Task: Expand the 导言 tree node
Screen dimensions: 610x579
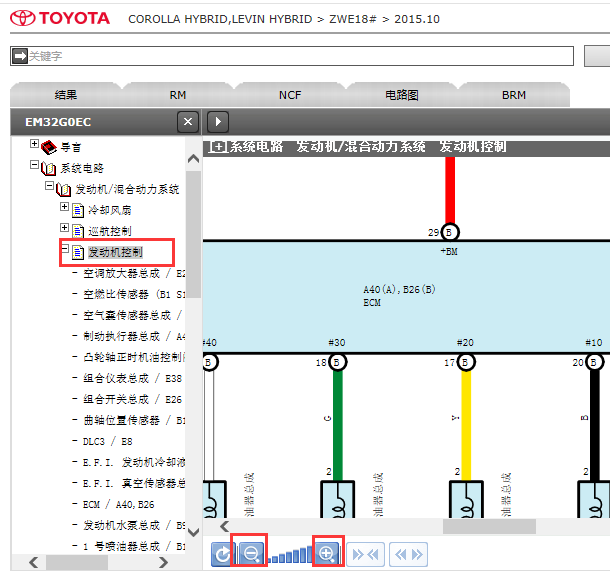Action: point(34,144)
